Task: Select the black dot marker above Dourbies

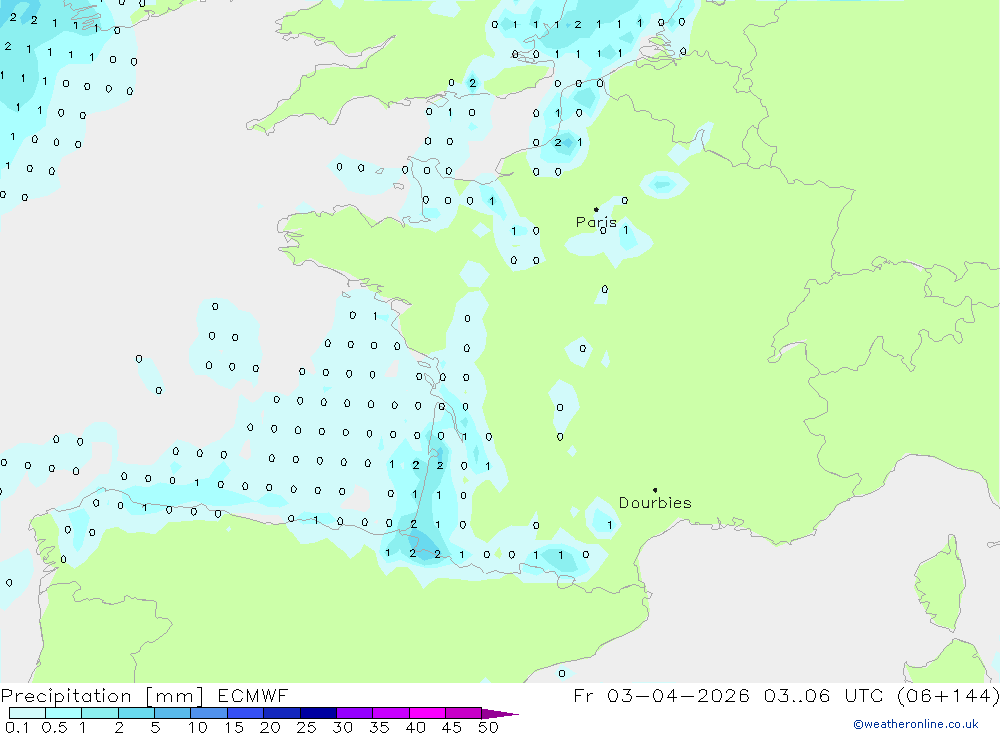Action: coord(655,490)
